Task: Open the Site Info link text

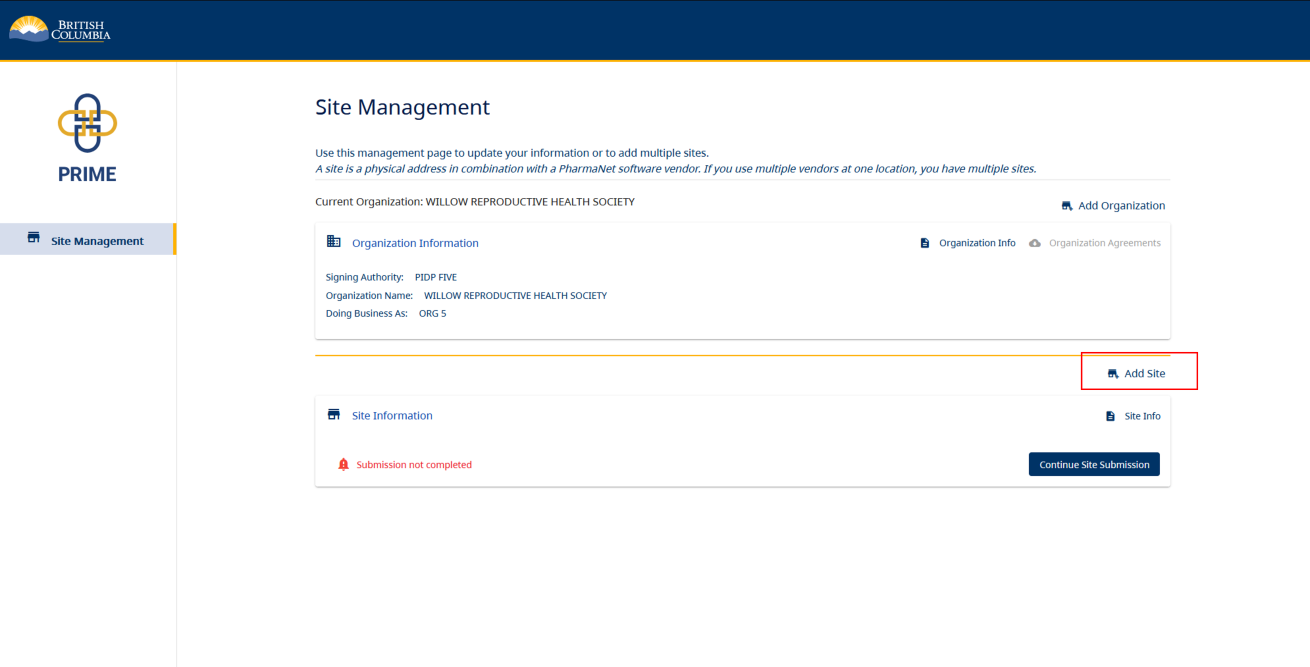Action: (x=1142, y=416)
